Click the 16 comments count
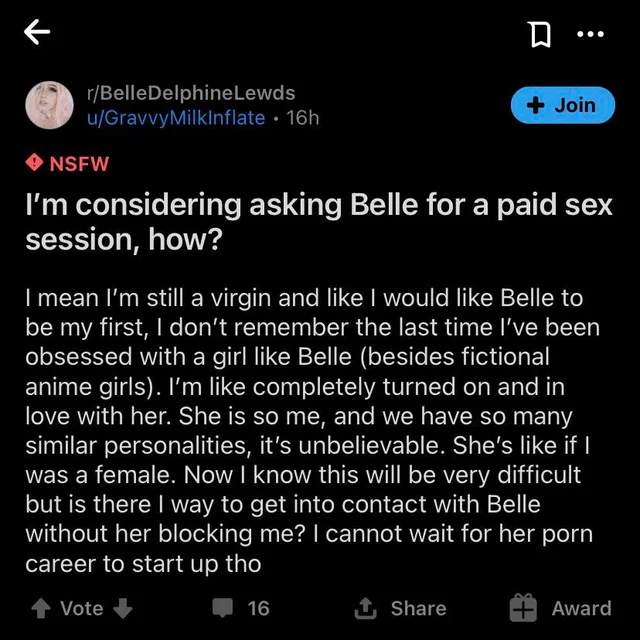The width and height of the screenshot is (640, 640). (258, 608)
